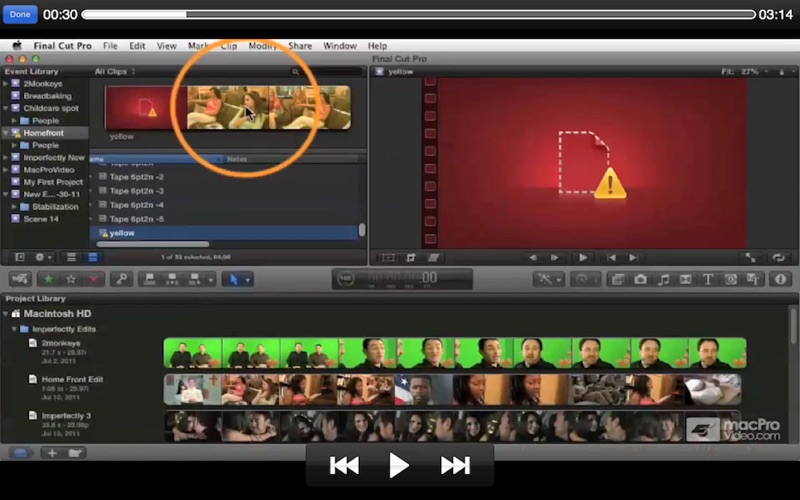Viewport: 800px width, 500px height.
Task: Click the Insert clip edit button
Action: click(x=172, y=279)
